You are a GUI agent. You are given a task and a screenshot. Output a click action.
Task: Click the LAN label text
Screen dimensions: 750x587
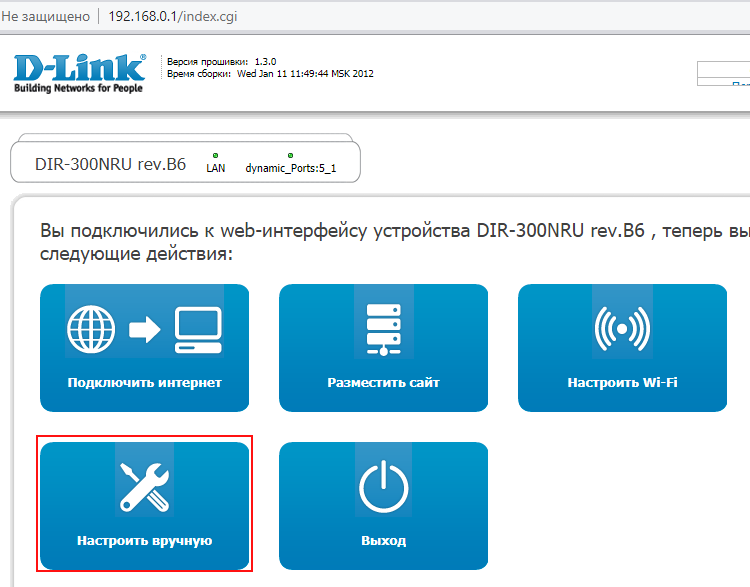216,168
